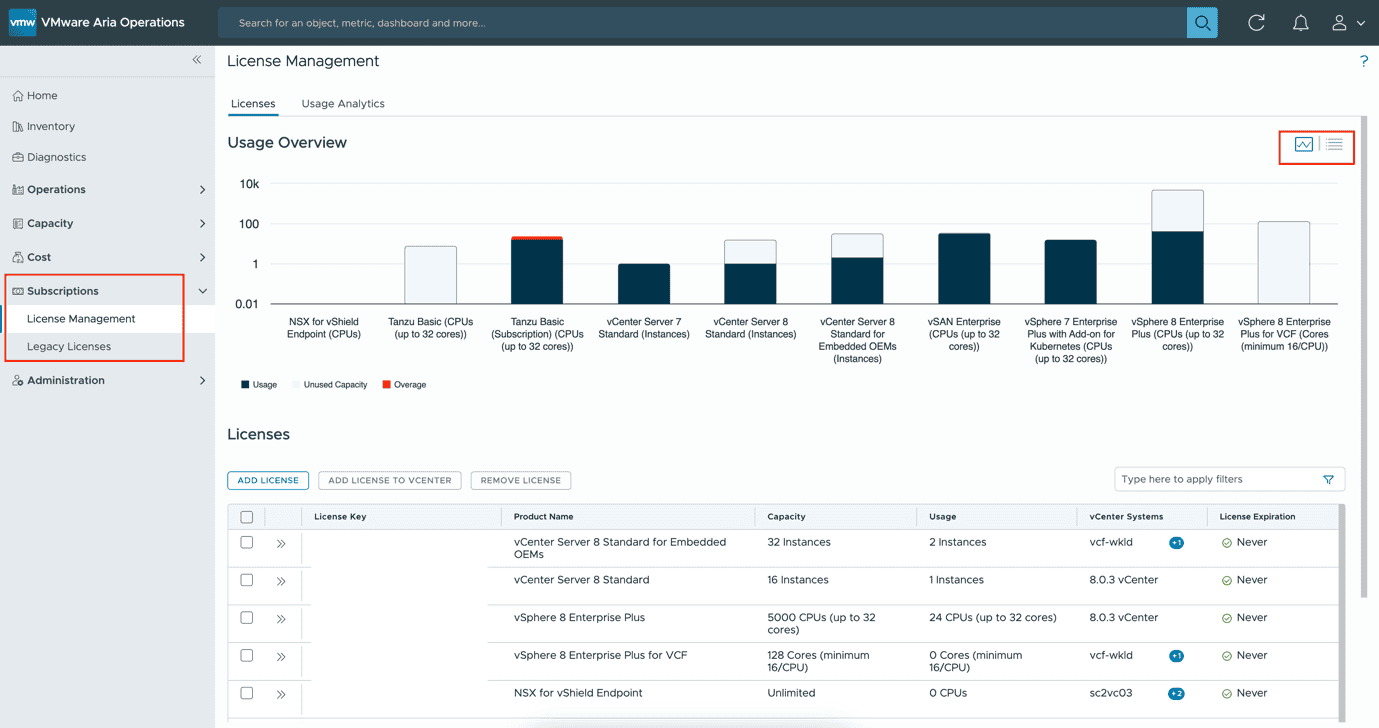Click the filter funnel icon
Screen dimensions: 1379x728
click(x=1328, y=480)
